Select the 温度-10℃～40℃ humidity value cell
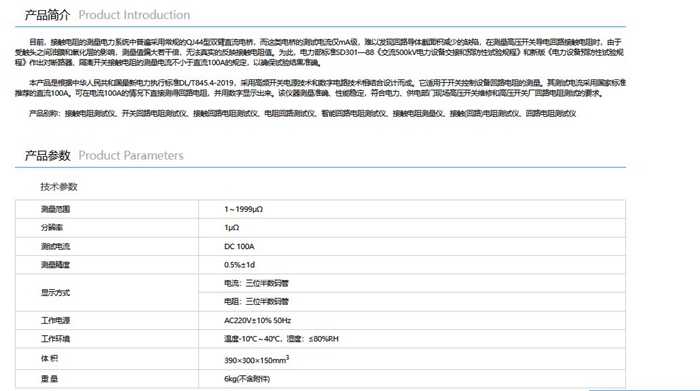The height and width of the screenshot is (391, 700). (x=412, y=339)
